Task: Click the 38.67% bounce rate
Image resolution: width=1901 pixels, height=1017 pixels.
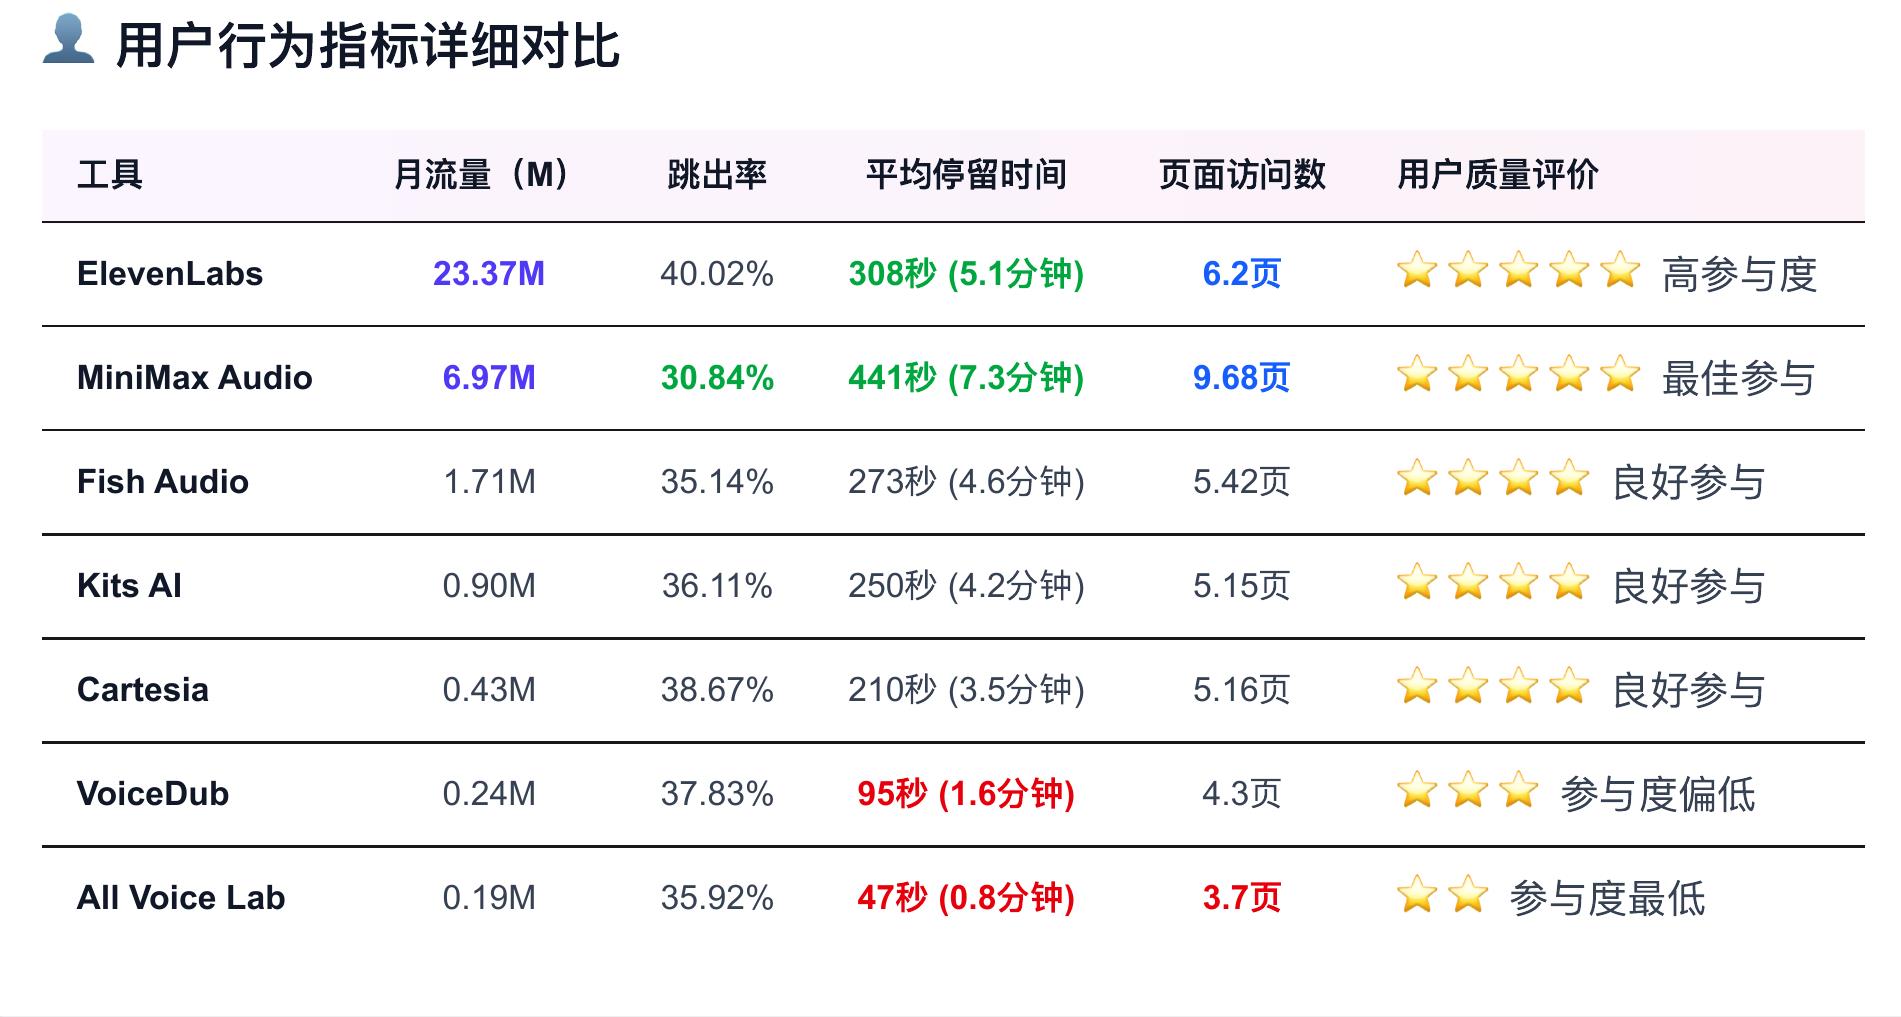Action: pos(717,690)
